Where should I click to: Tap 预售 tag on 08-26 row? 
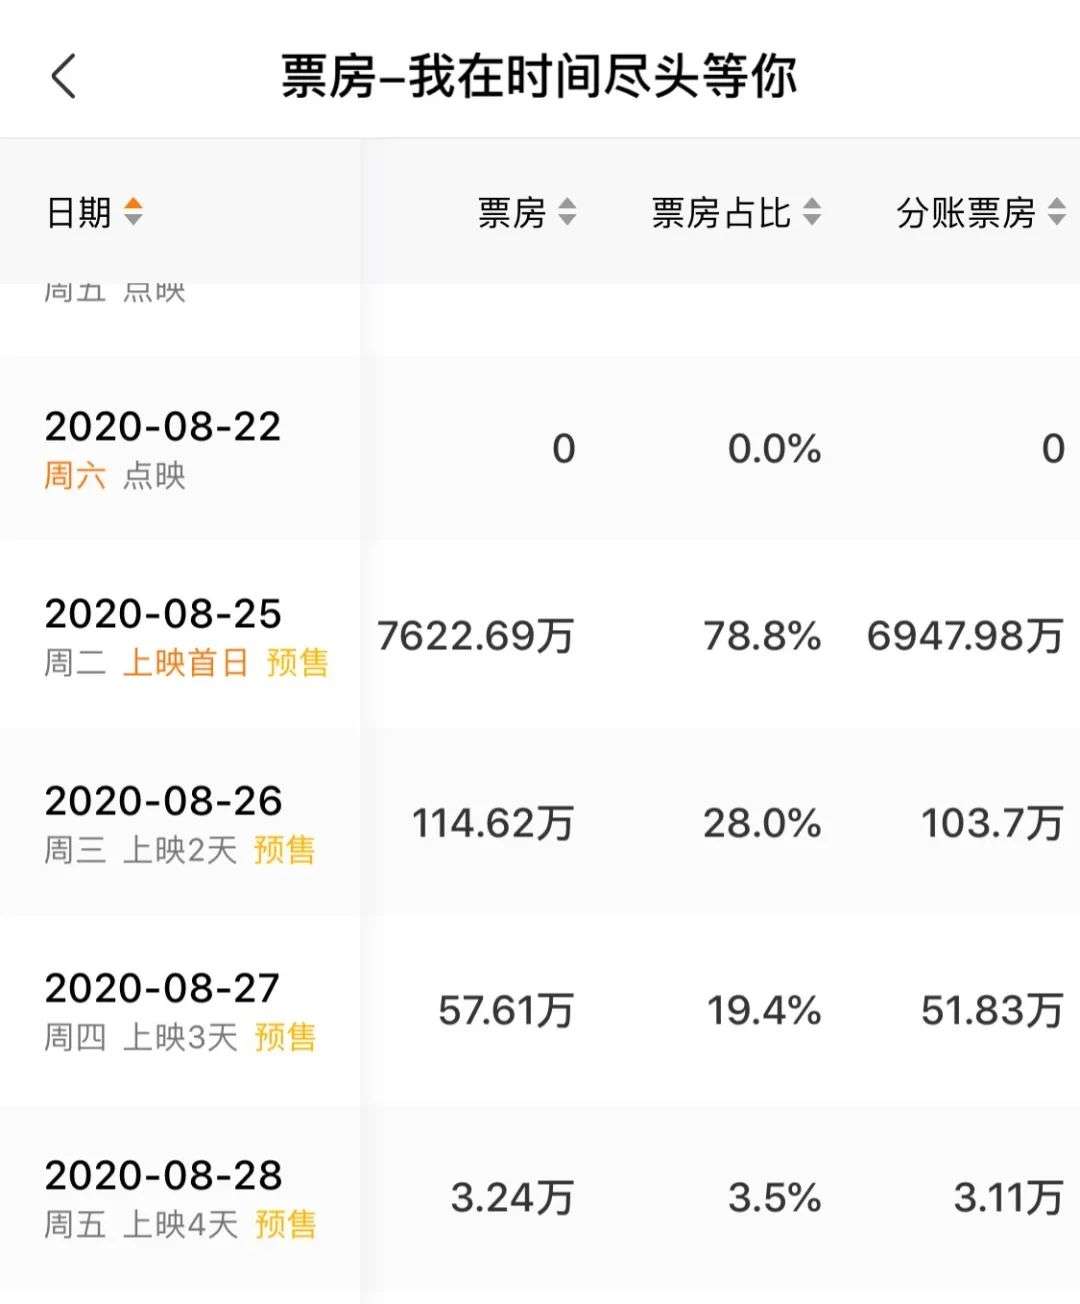[x=285, y=850]
